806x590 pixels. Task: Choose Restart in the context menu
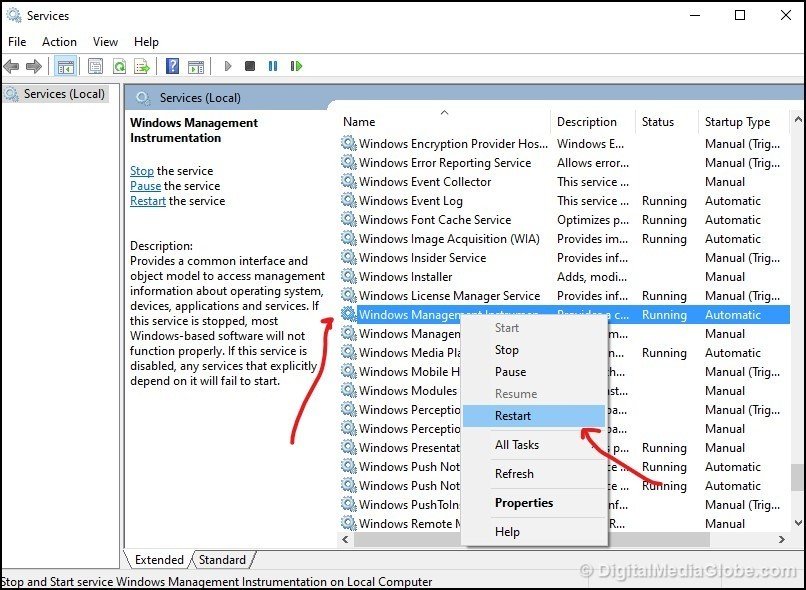coord(534,416)
